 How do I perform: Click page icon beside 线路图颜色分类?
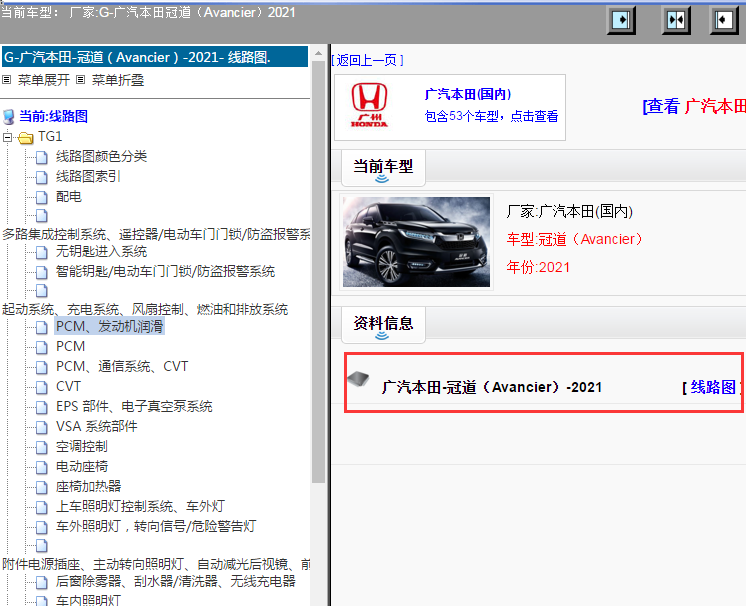tap(42, 157)
